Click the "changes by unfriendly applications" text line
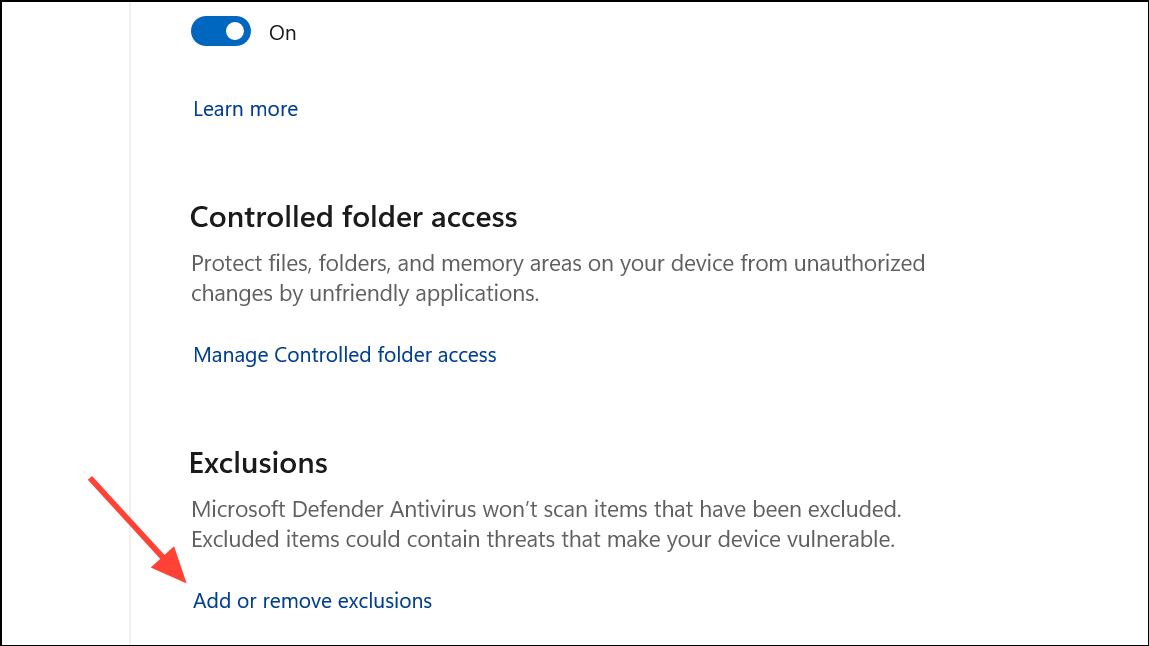This screenshot has width=1149, height=646. [365, 294]
